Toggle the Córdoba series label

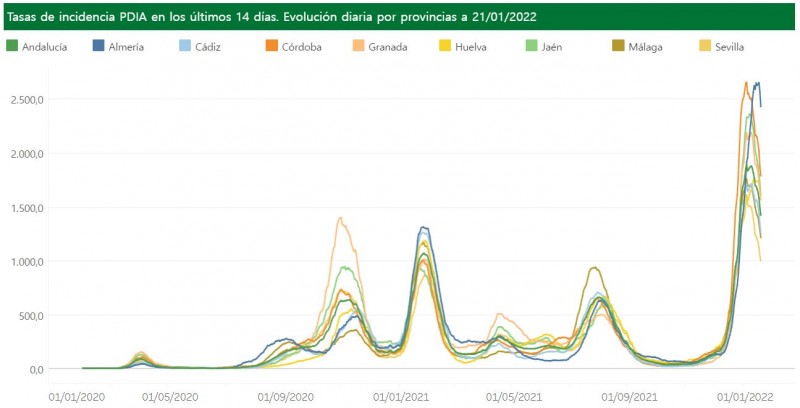(302, 47)
